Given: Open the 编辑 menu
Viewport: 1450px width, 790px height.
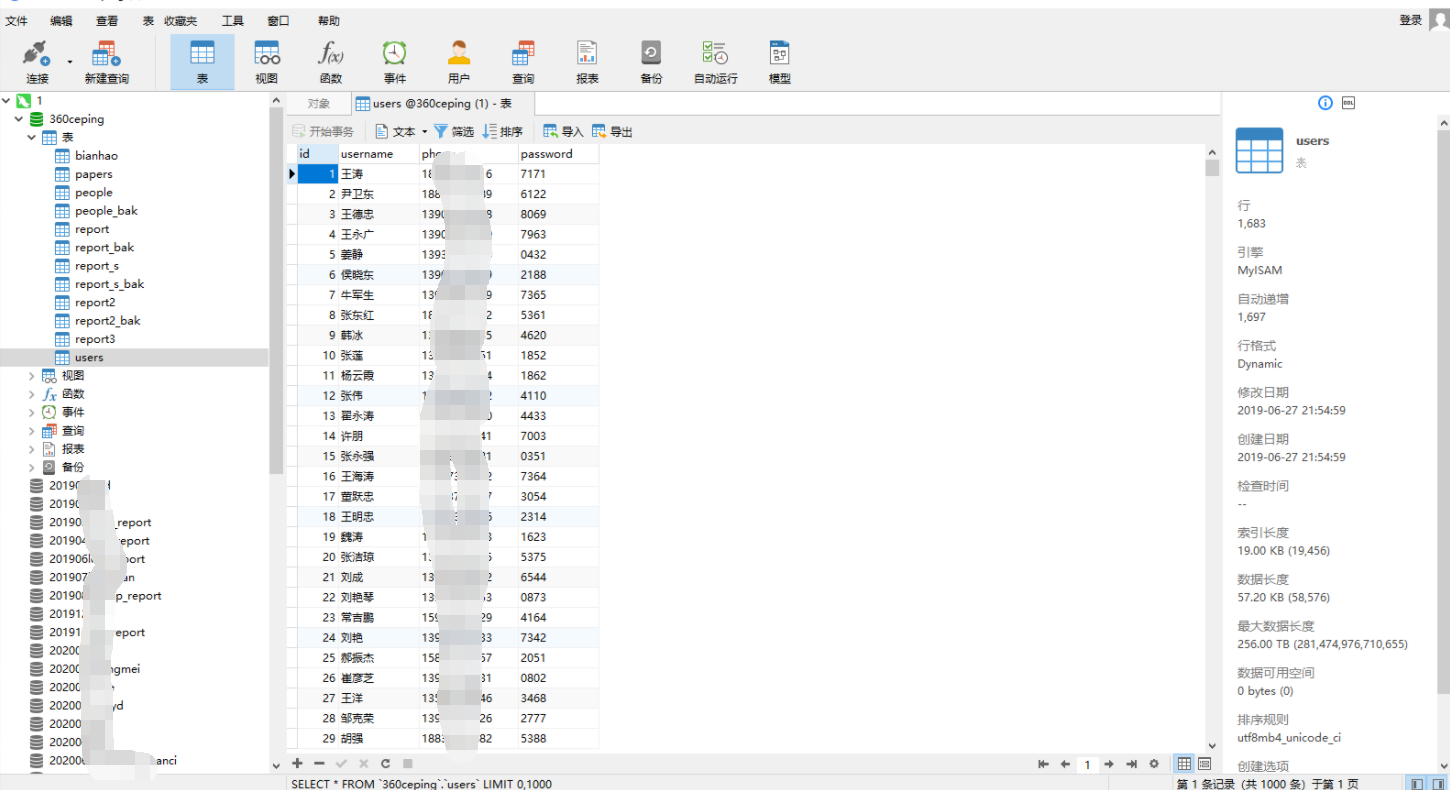Looking at the screenshot, I should pos(61,21).
